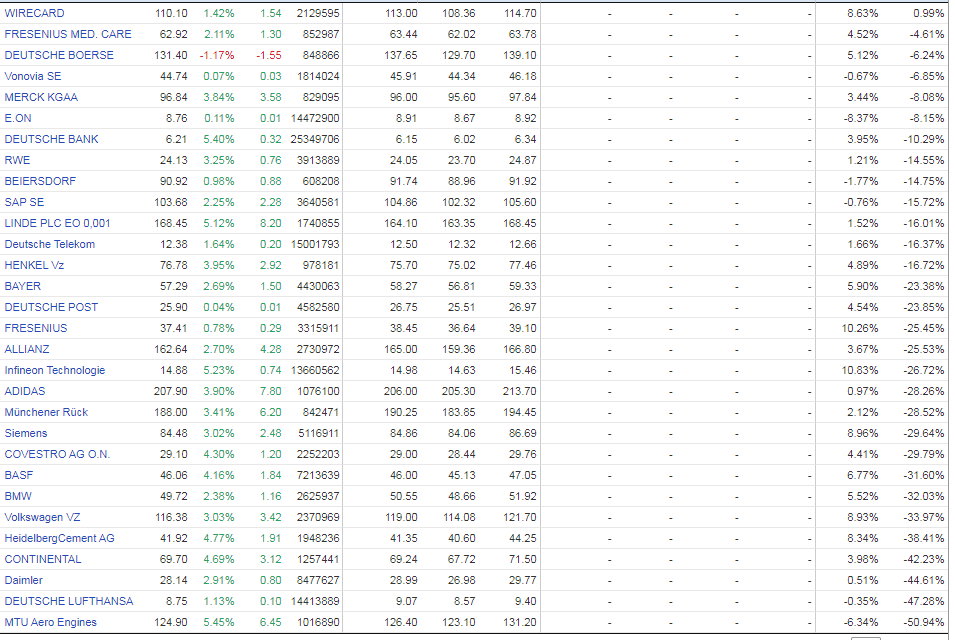This screenshot has height=640, width=955.
Task: Open the BAYER stock link
Action: click(23, 286)
